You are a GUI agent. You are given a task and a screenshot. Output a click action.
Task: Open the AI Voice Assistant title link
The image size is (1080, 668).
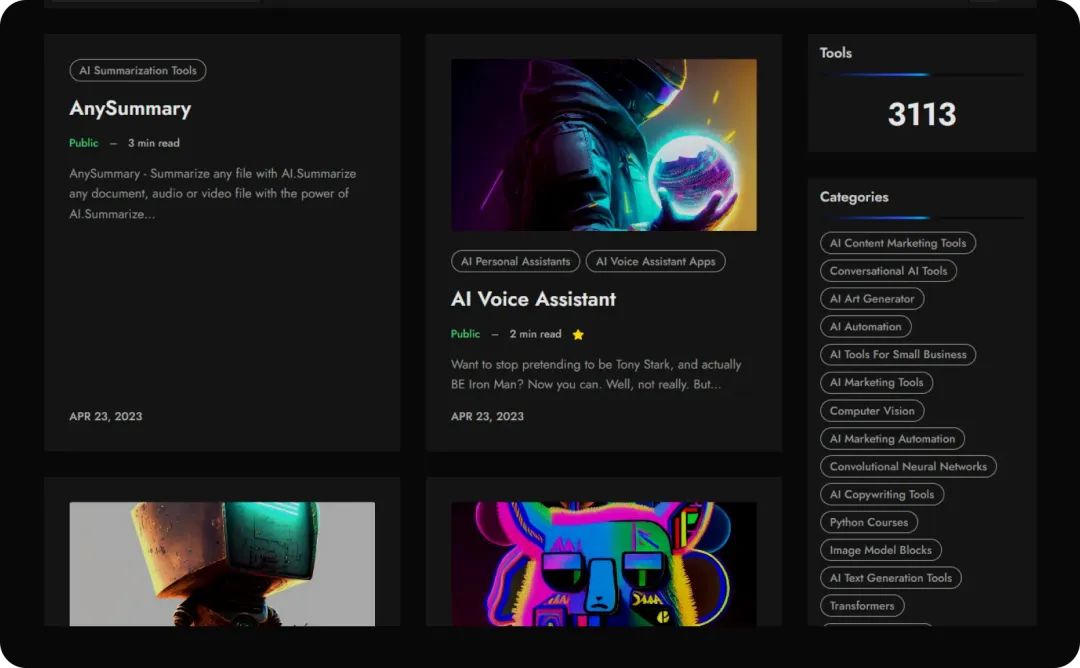533,299
